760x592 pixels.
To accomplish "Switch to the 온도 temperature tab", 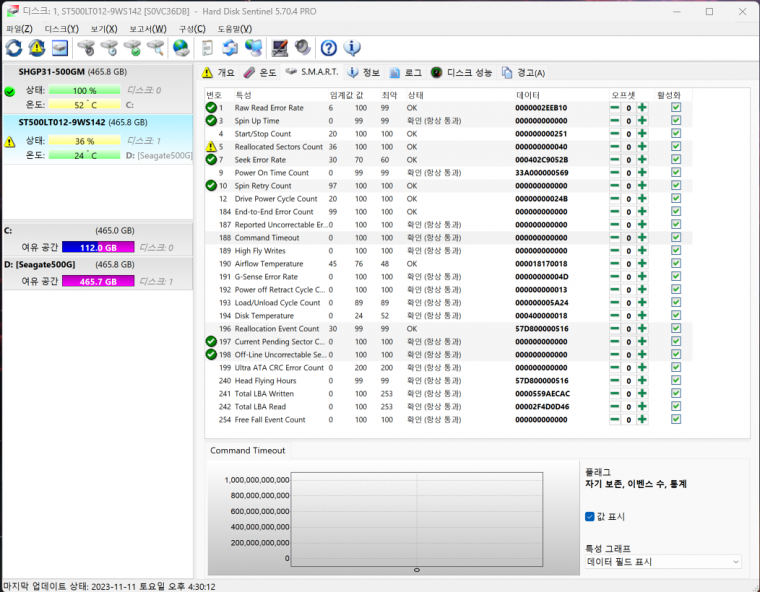I will pyautogui.click(x=260, y=73).
